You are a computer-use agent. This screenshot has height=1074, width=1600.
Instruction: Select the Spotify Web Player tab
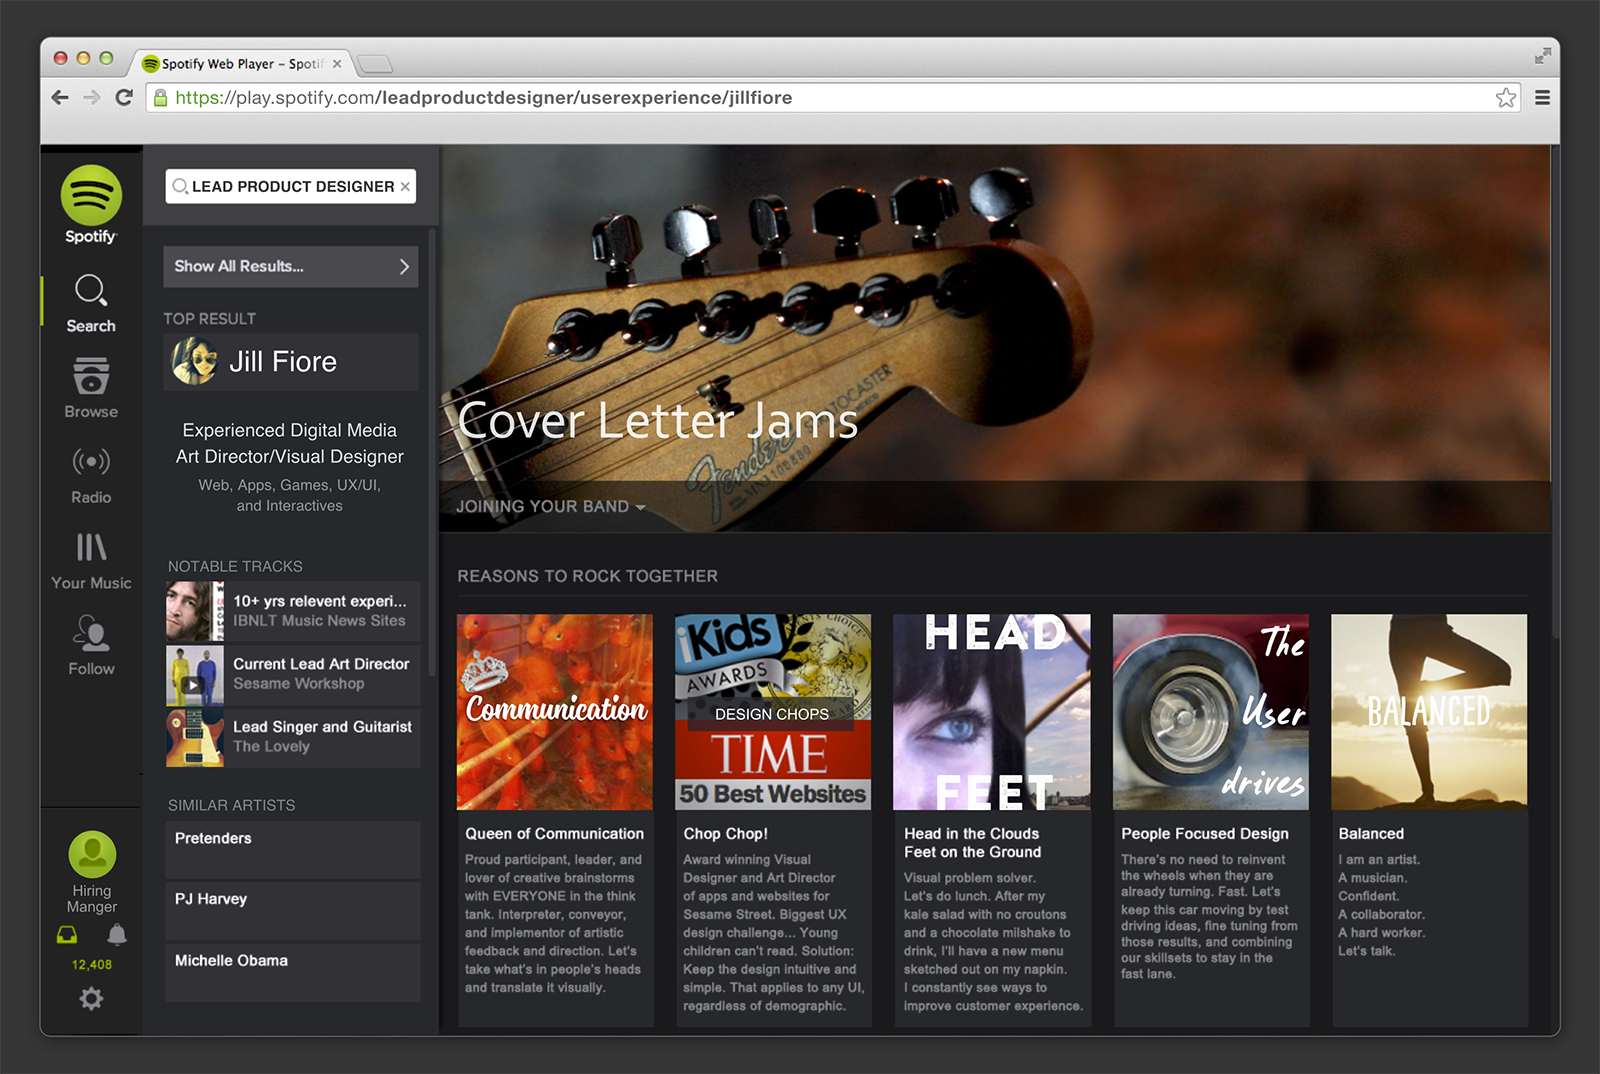(240, 64)
